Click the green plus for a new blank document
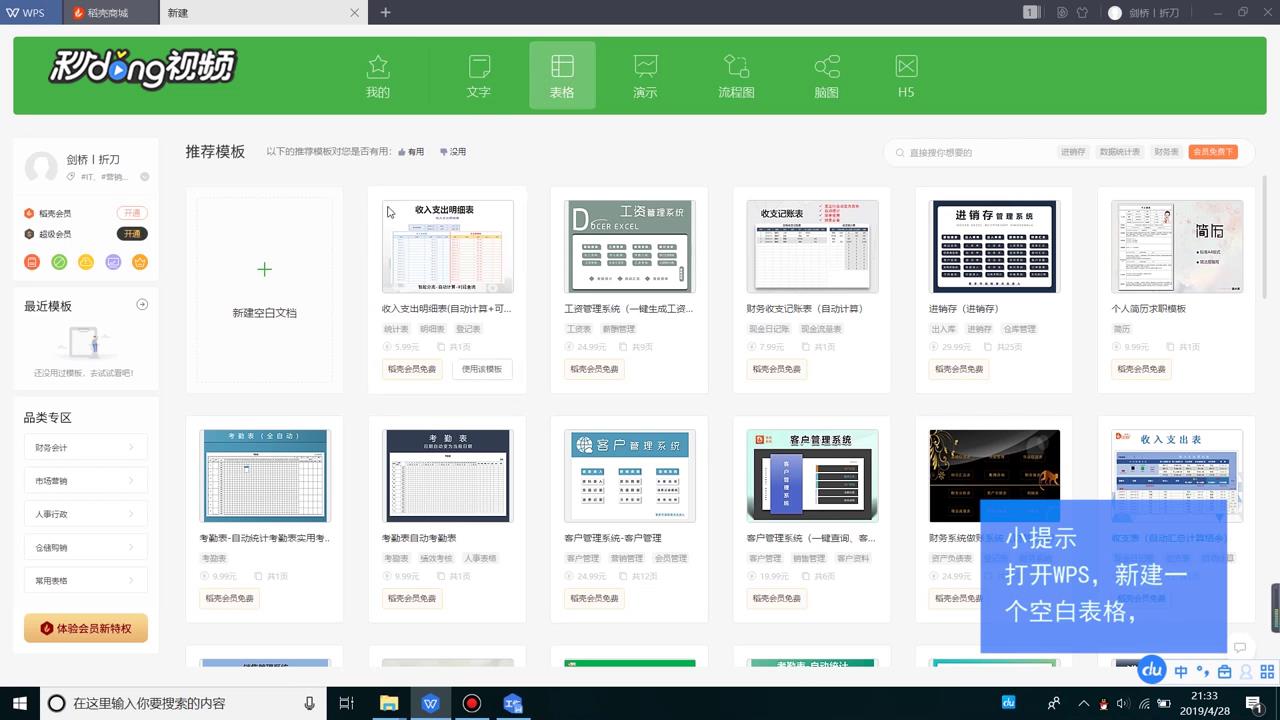 (264, 269)
